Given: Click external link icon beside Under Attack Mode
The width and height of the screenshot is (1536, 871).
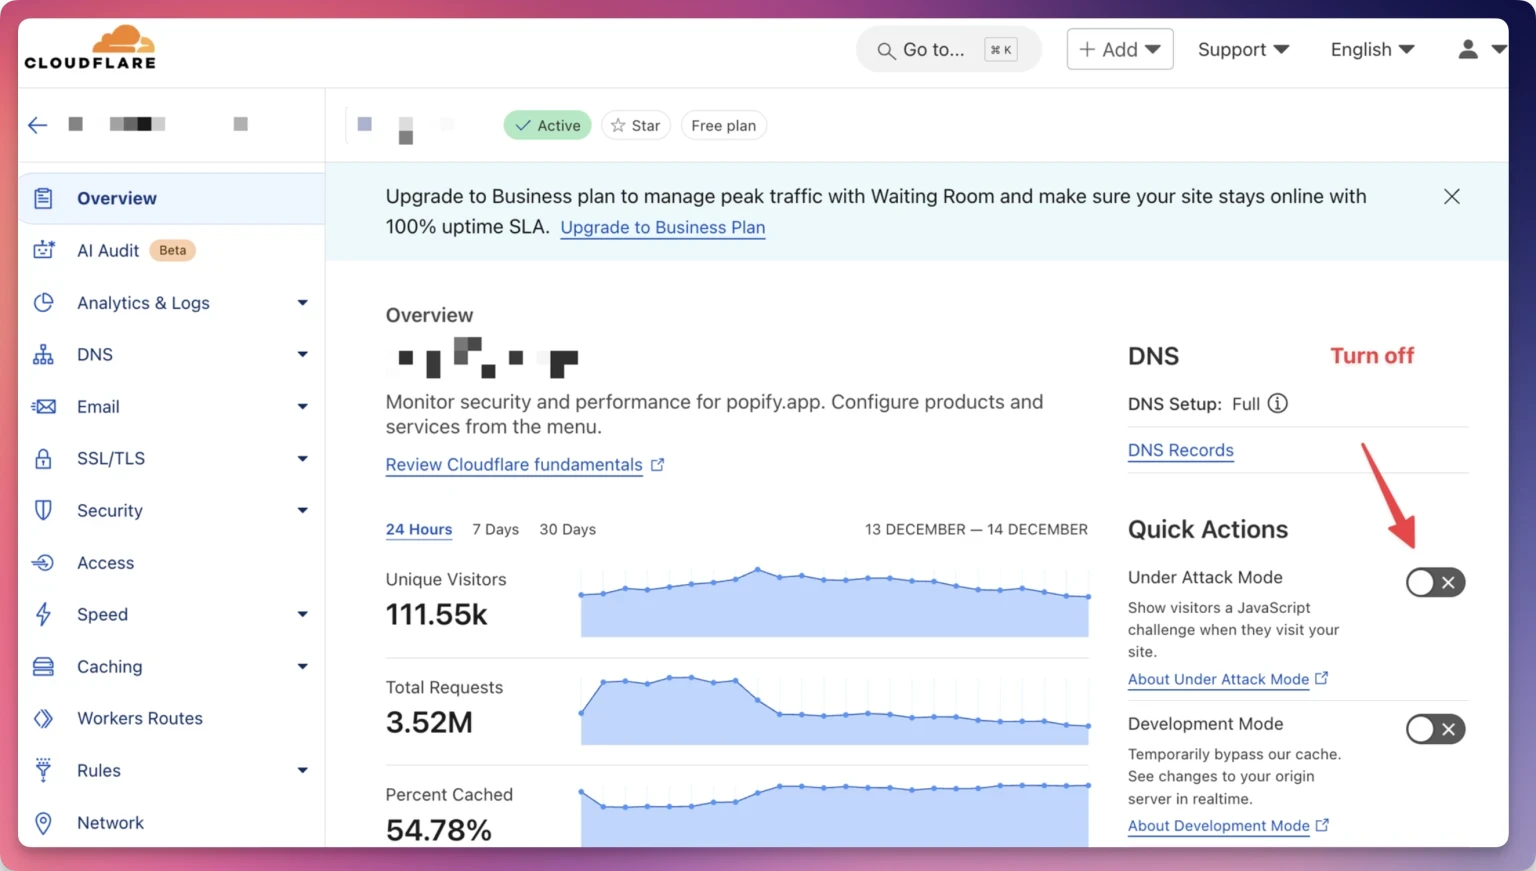Looking at the screenshot, I should click(x=1321, y=678).
